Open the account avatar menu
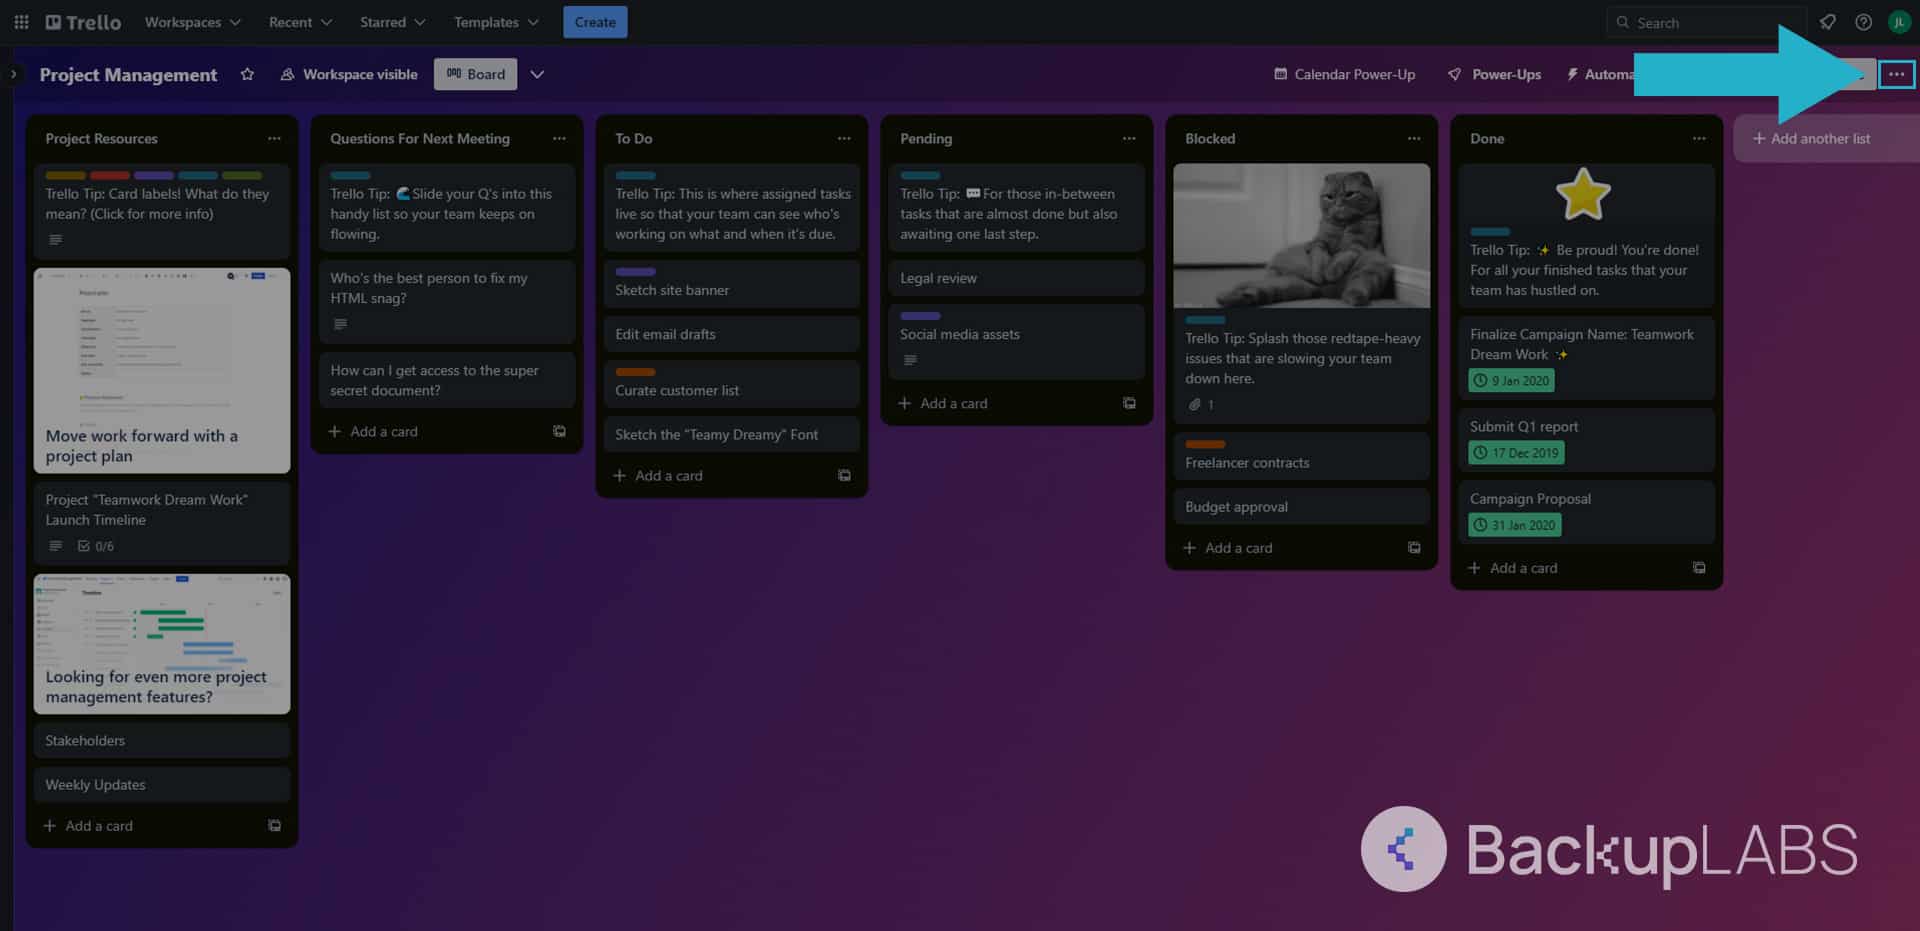The width and height of the screenshot is (1920, 931). [x=1899, y=22]
